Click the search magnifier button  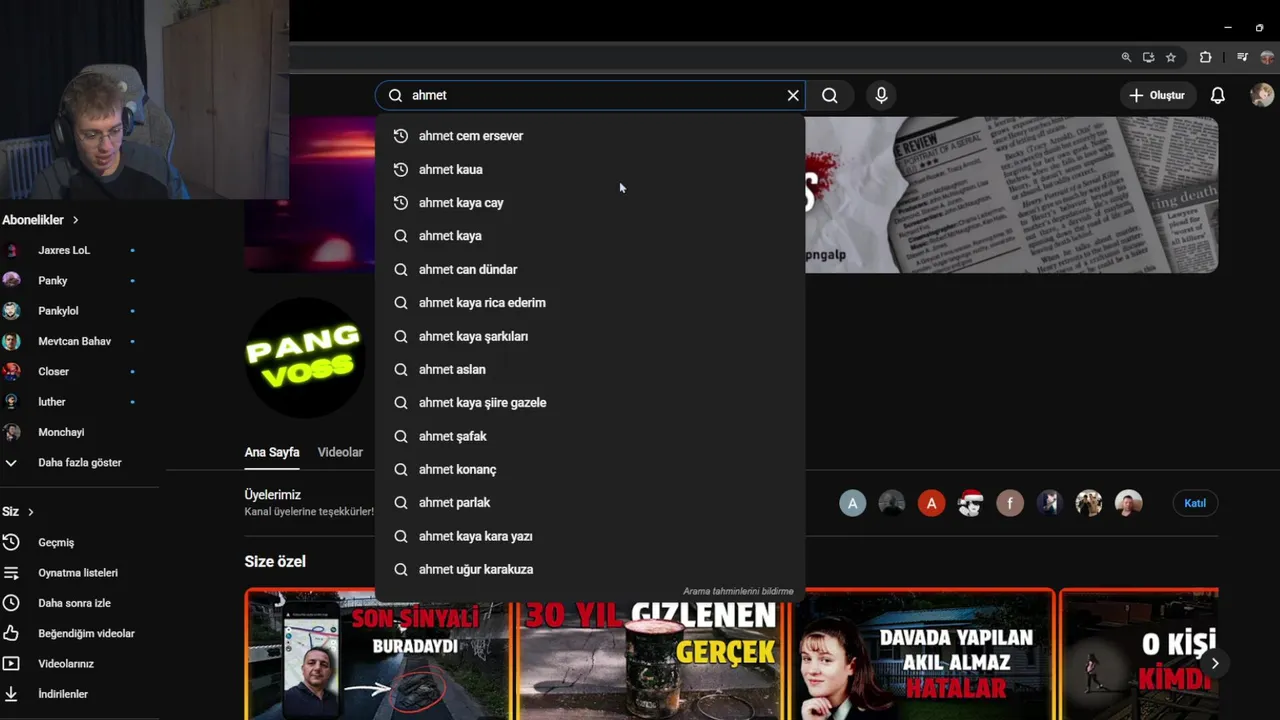tap(830, 95)
